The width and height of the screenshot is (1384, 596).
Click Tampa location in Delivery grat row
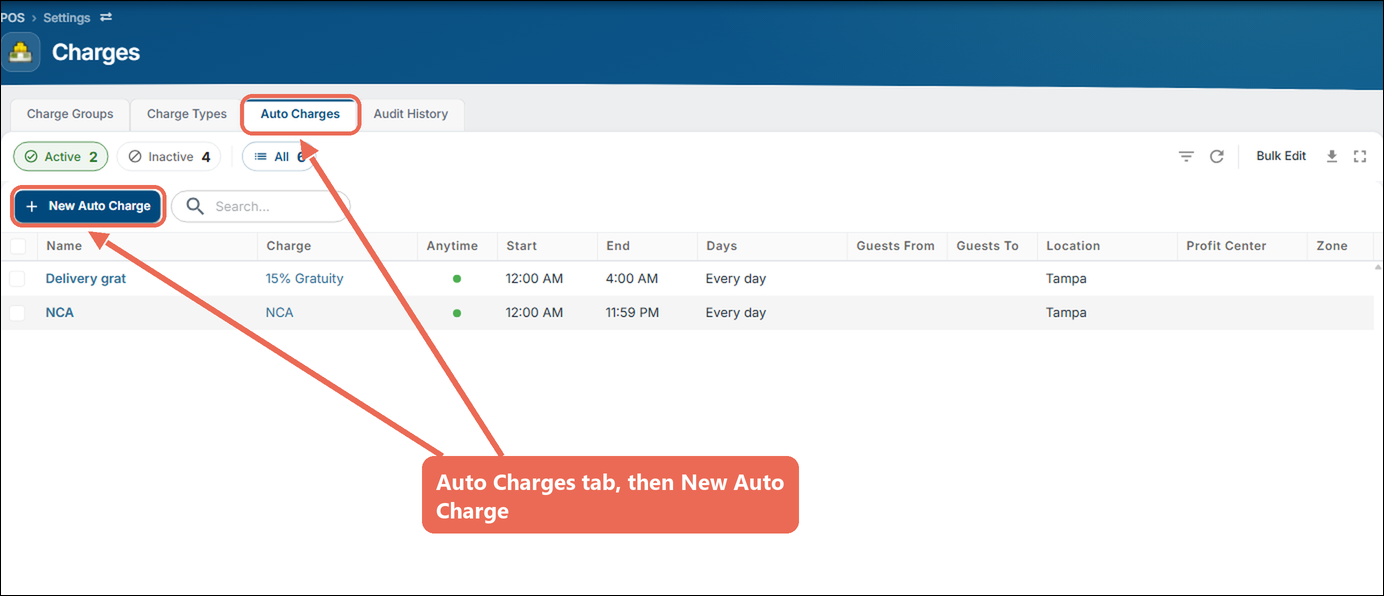(1066, 279)
